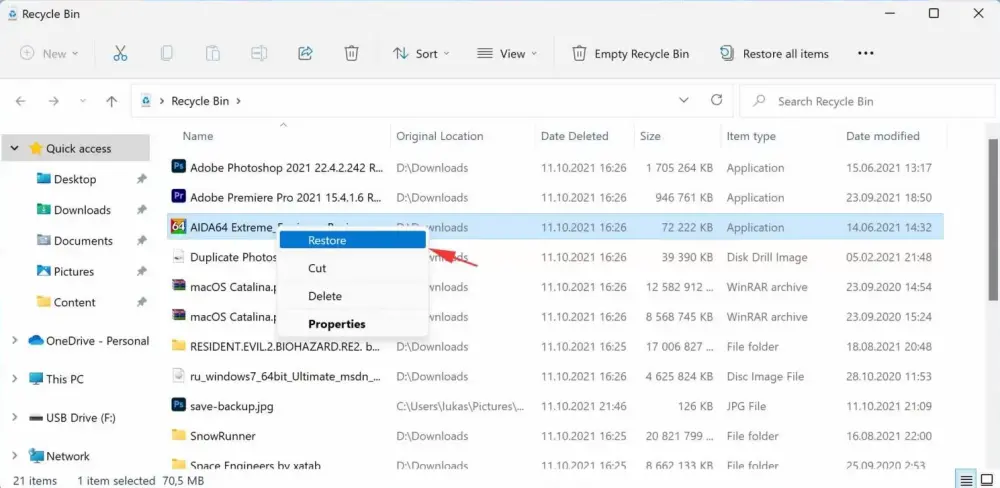Go back using the back arrow

coord(20,101)
